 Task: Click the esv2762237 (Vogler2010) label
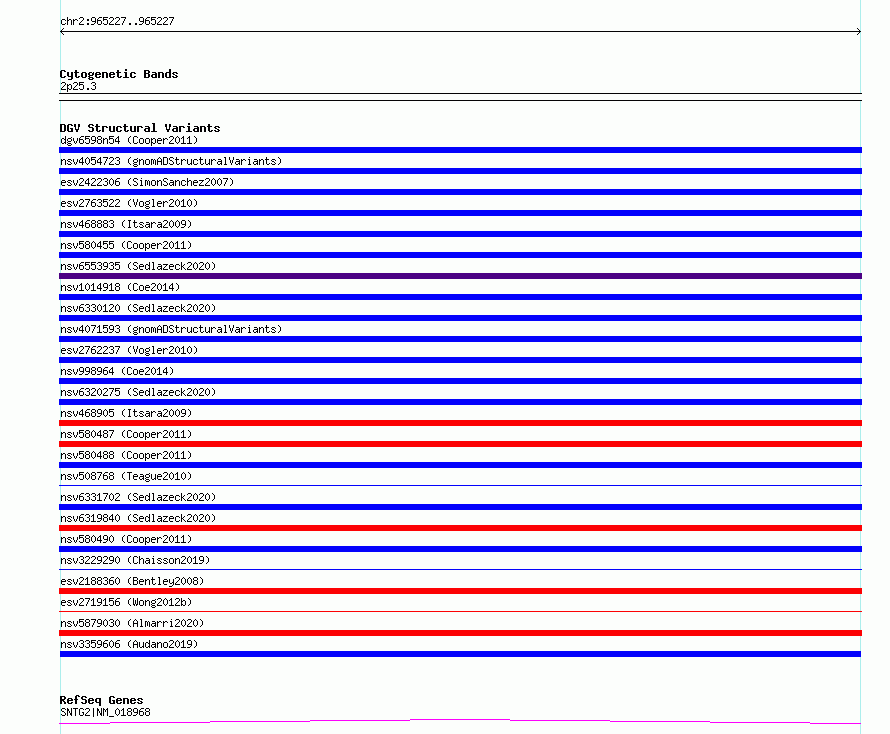129,350
